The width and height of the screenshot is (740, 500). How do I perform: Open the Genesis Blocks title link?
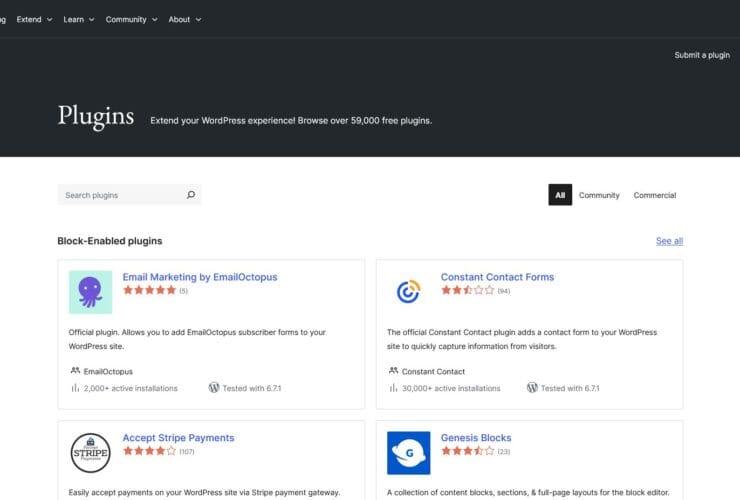click(476, 438)
